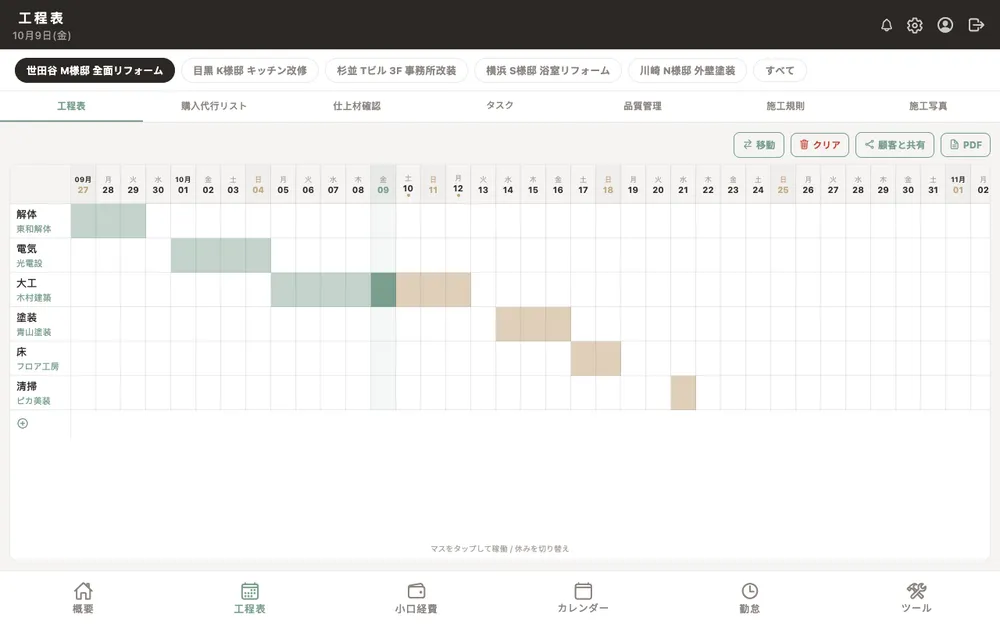Screen dimensions: 1000x625
Task: Click the 大工 row label
Action: click(40, 290)
